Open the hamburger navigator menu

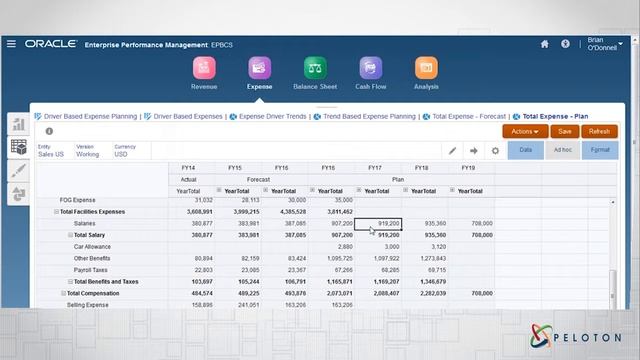[x=11, y=44]
